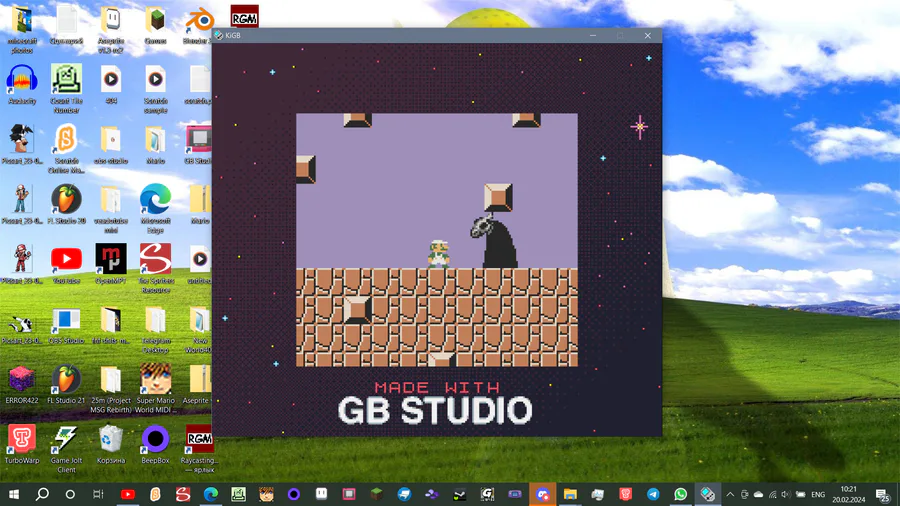Open the Корзина recycle bin
The height and width of the screenshot is (506, 900).
pyautogui.click(x=111, y=444)
